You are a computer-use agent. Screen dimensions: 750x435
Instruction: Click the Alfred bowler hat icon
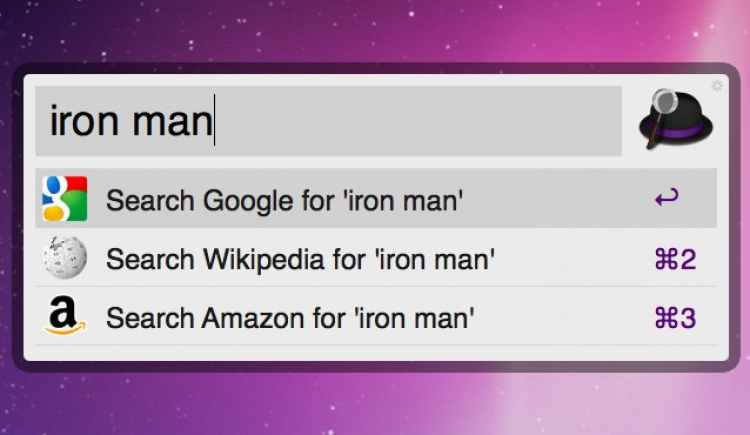674,120
